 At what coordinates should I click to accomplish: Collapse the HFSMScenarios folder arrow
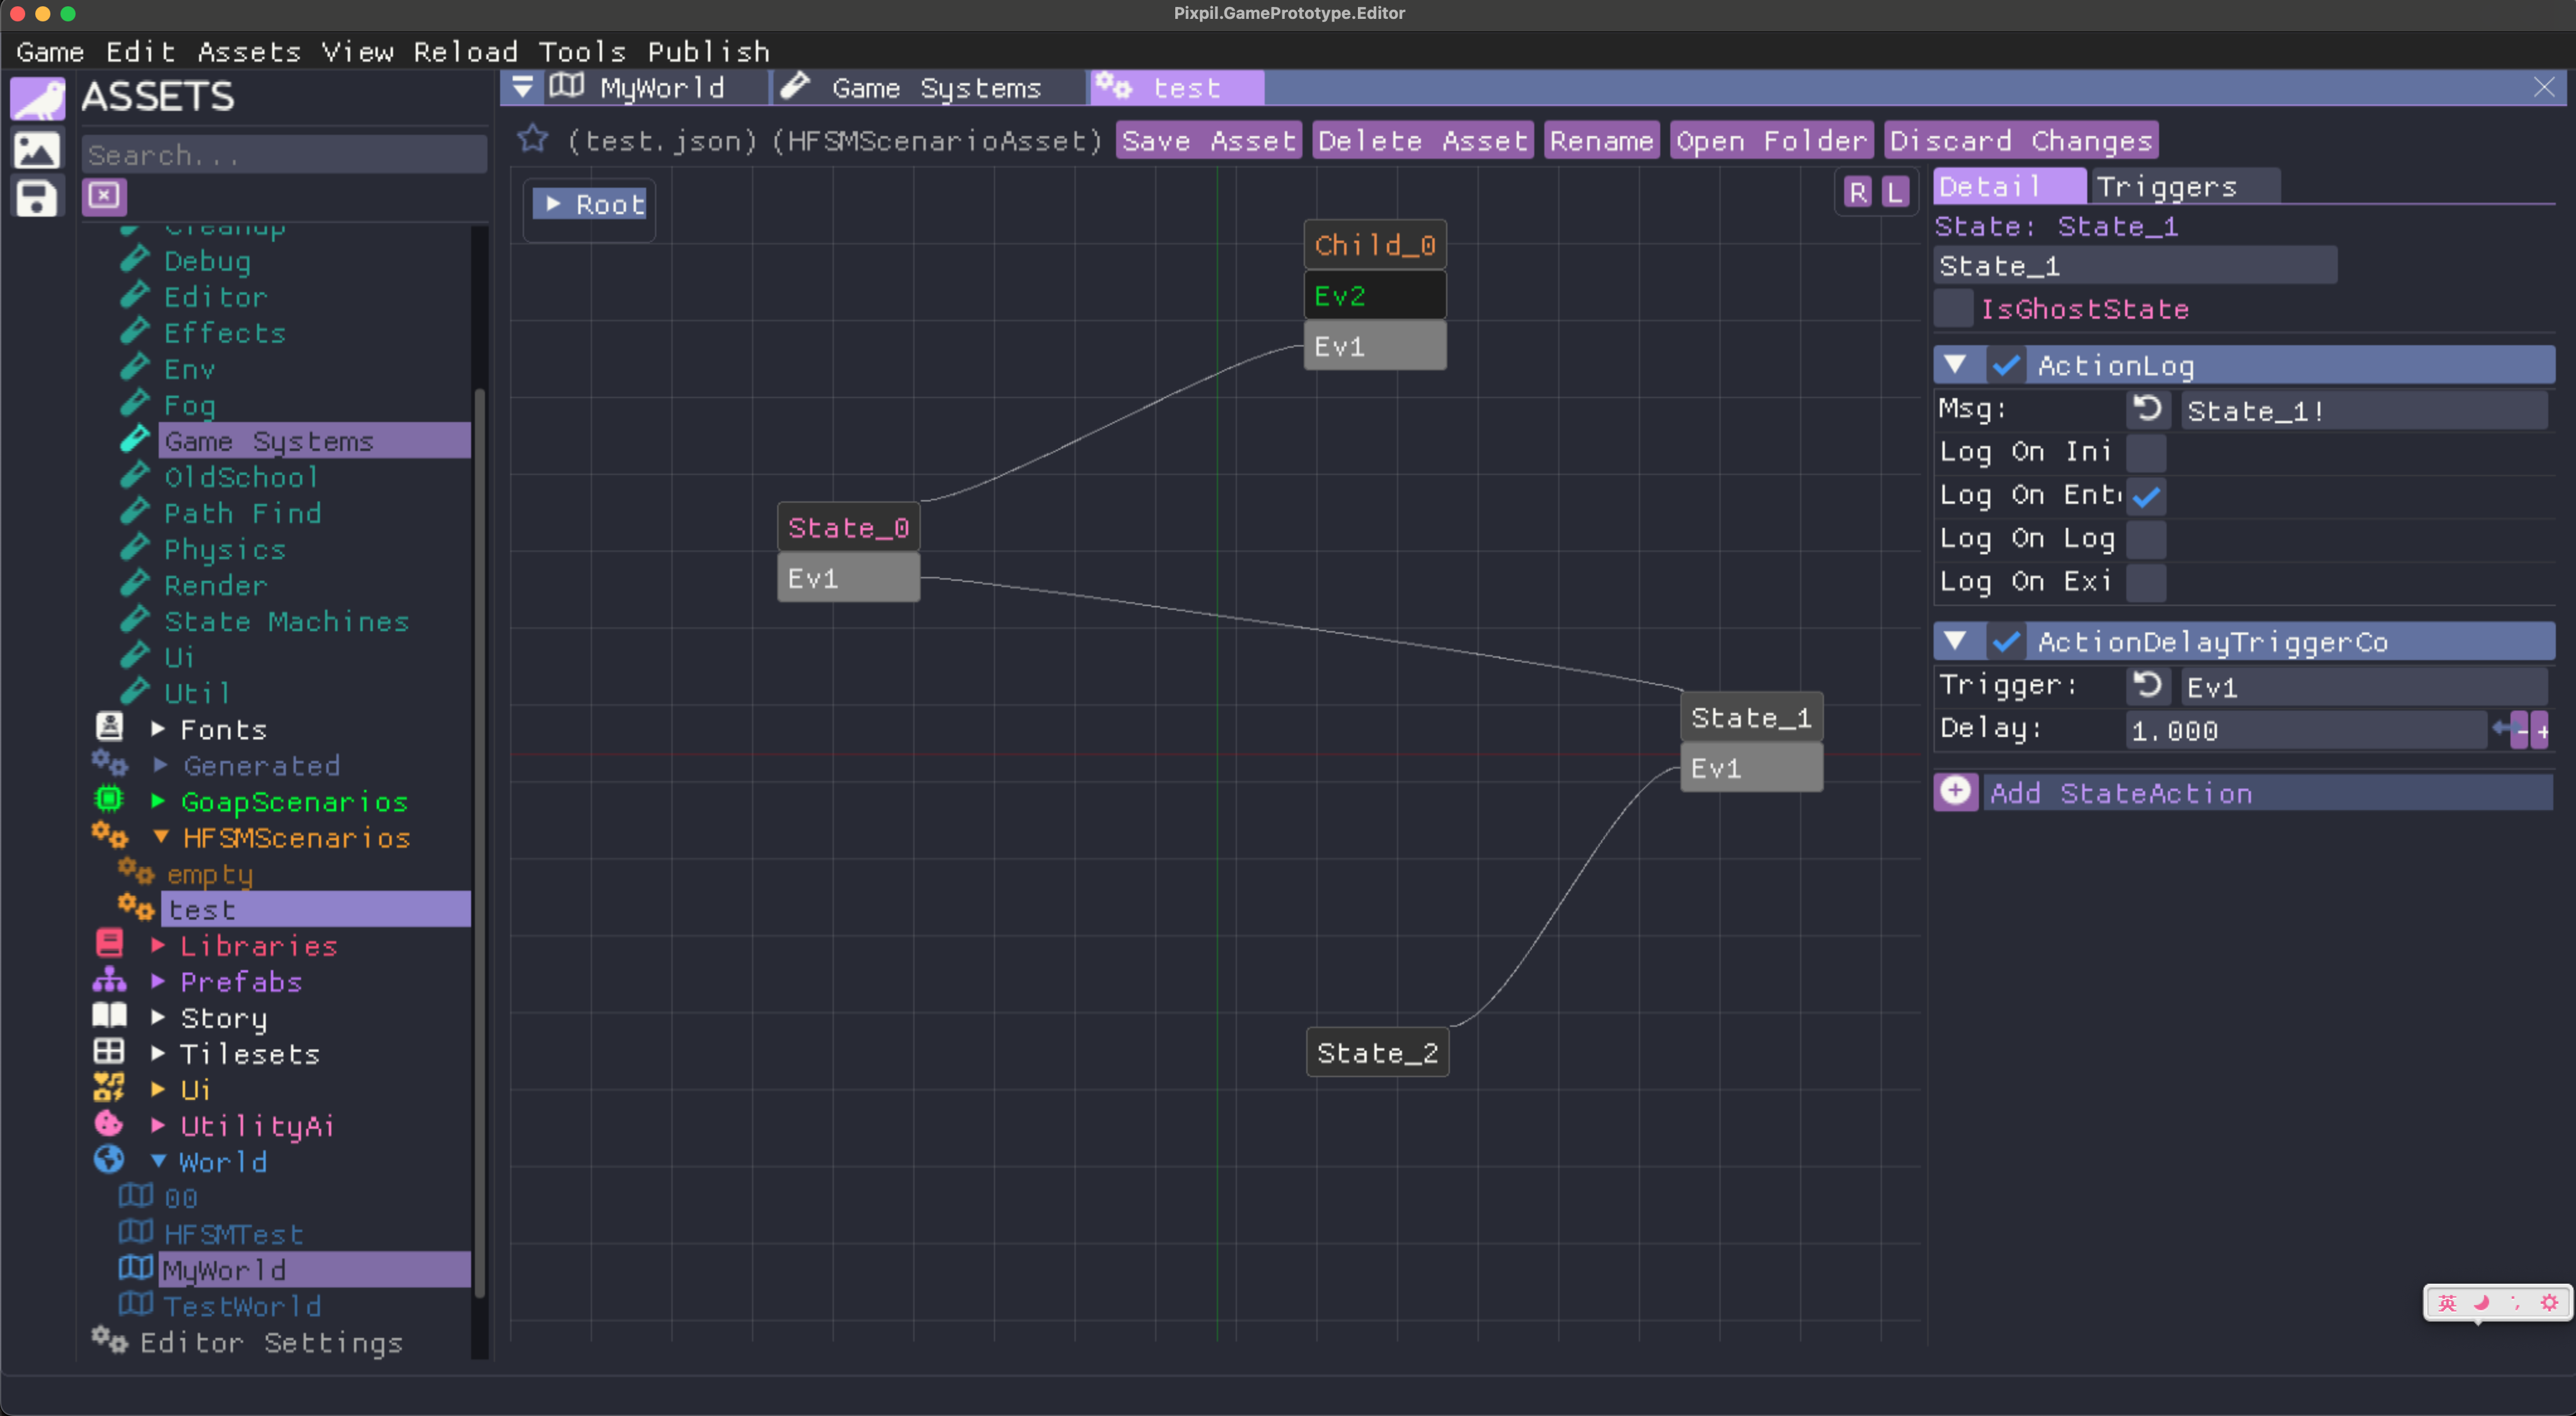coord(160,837)
